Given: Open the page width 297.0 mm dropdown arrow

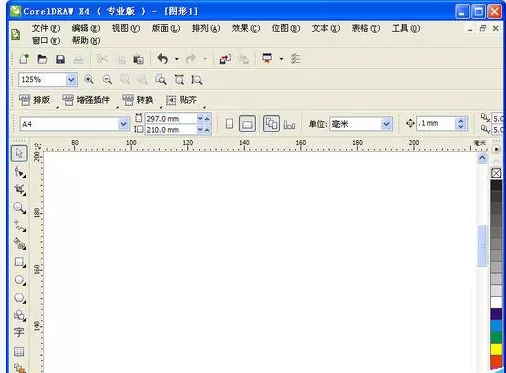Looking at the screenshot, I should [x=200, y=118].
